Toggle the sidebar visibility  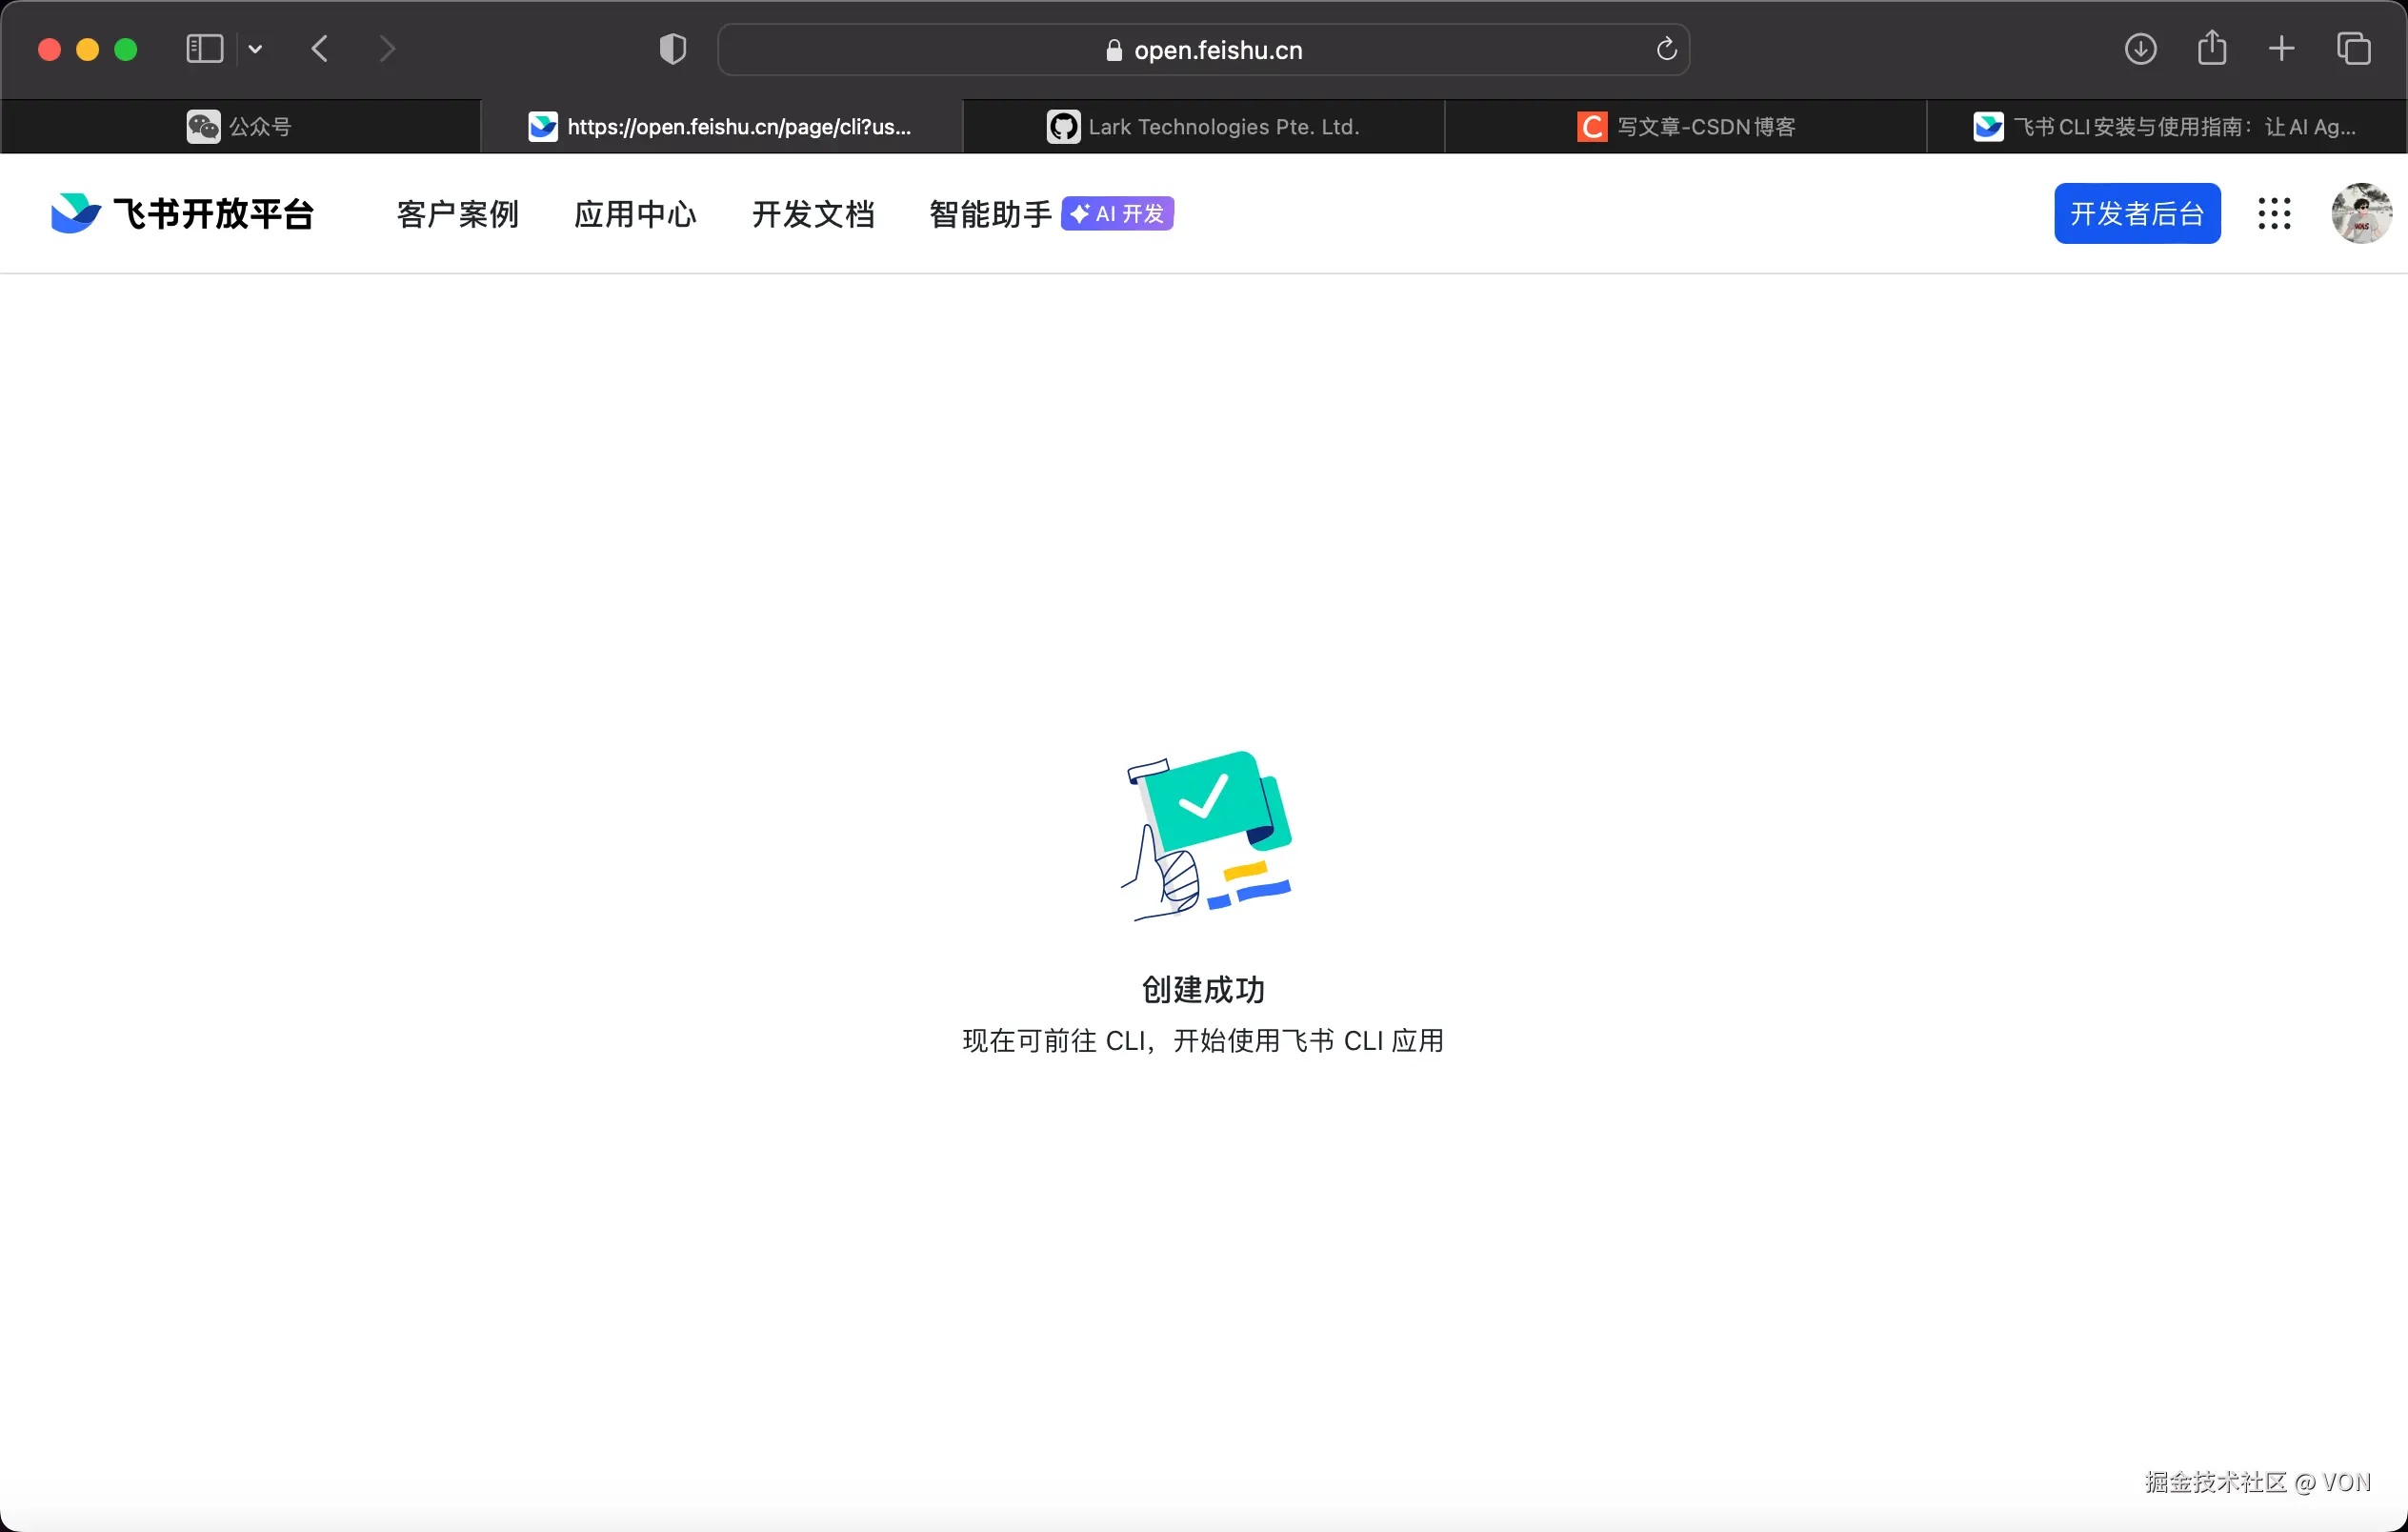[x=203, y=48]
